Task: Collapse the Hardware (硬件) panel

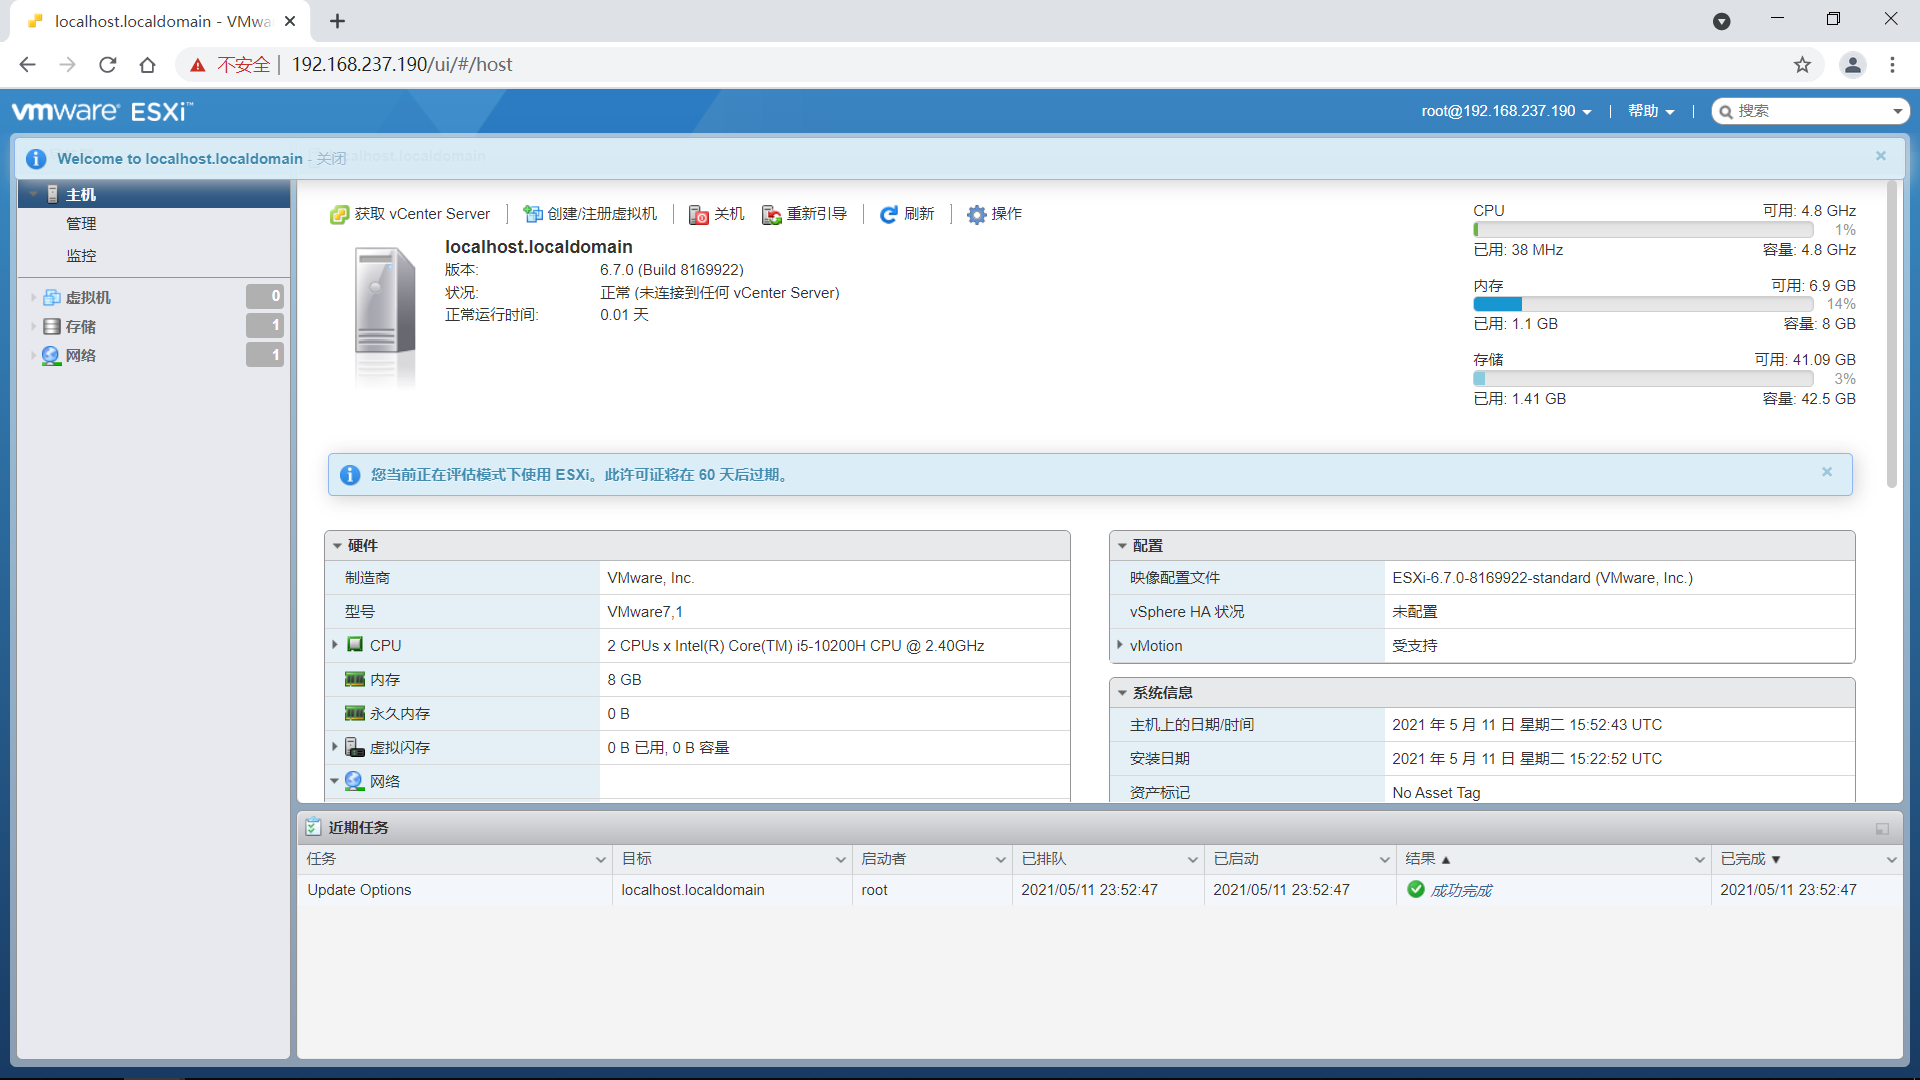Action: coord(337,546)
